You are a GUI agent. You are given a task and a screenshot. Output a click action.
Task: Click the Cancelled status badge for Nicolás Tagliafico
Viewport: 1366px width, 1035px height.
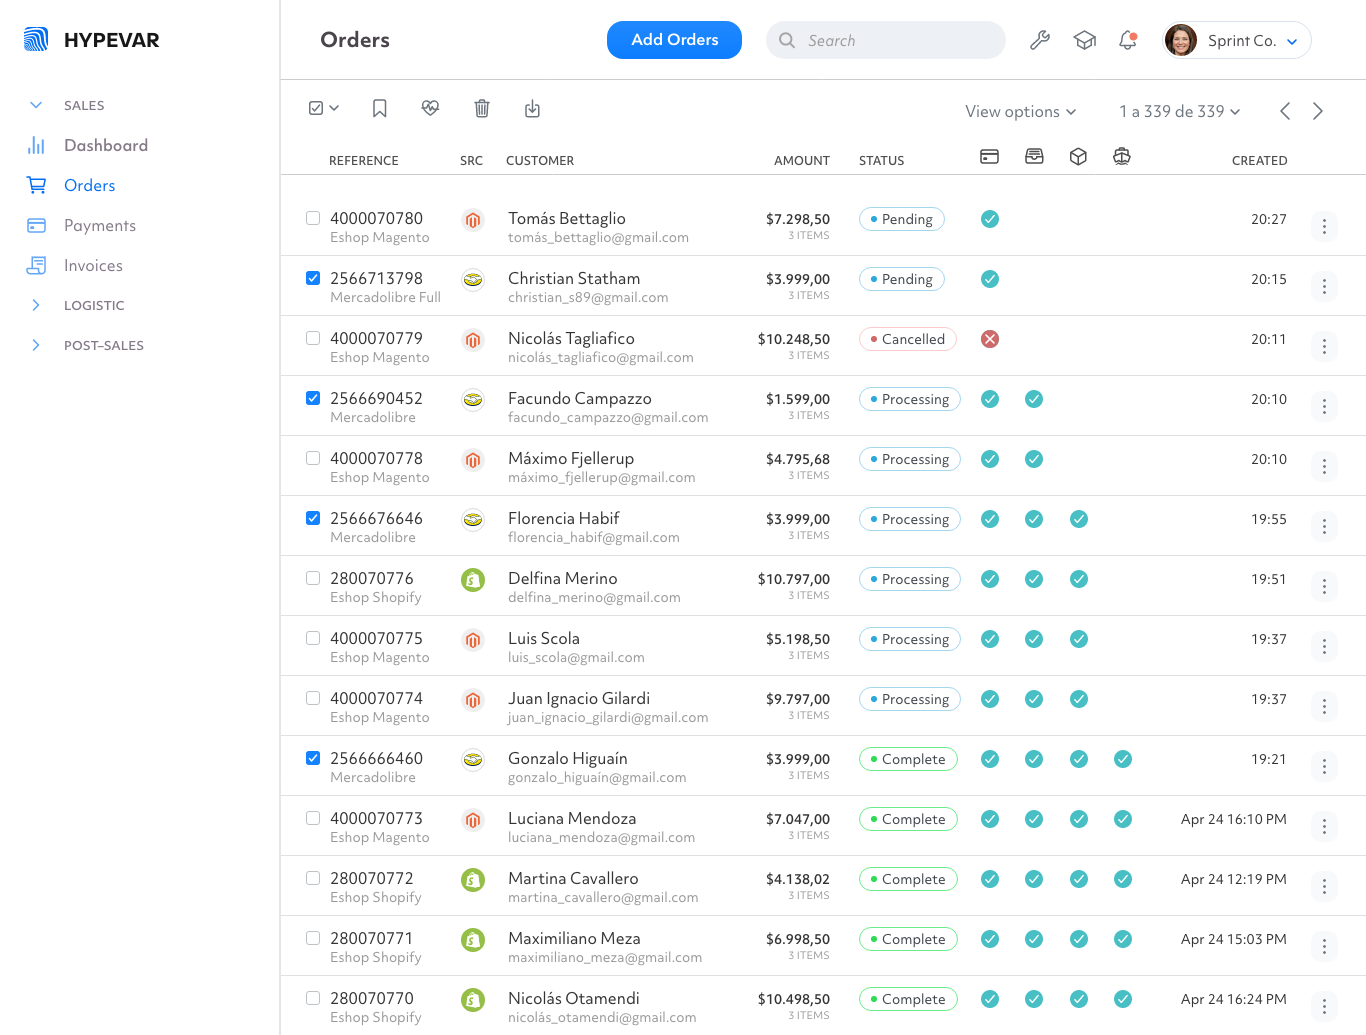[x=908, y=339]
